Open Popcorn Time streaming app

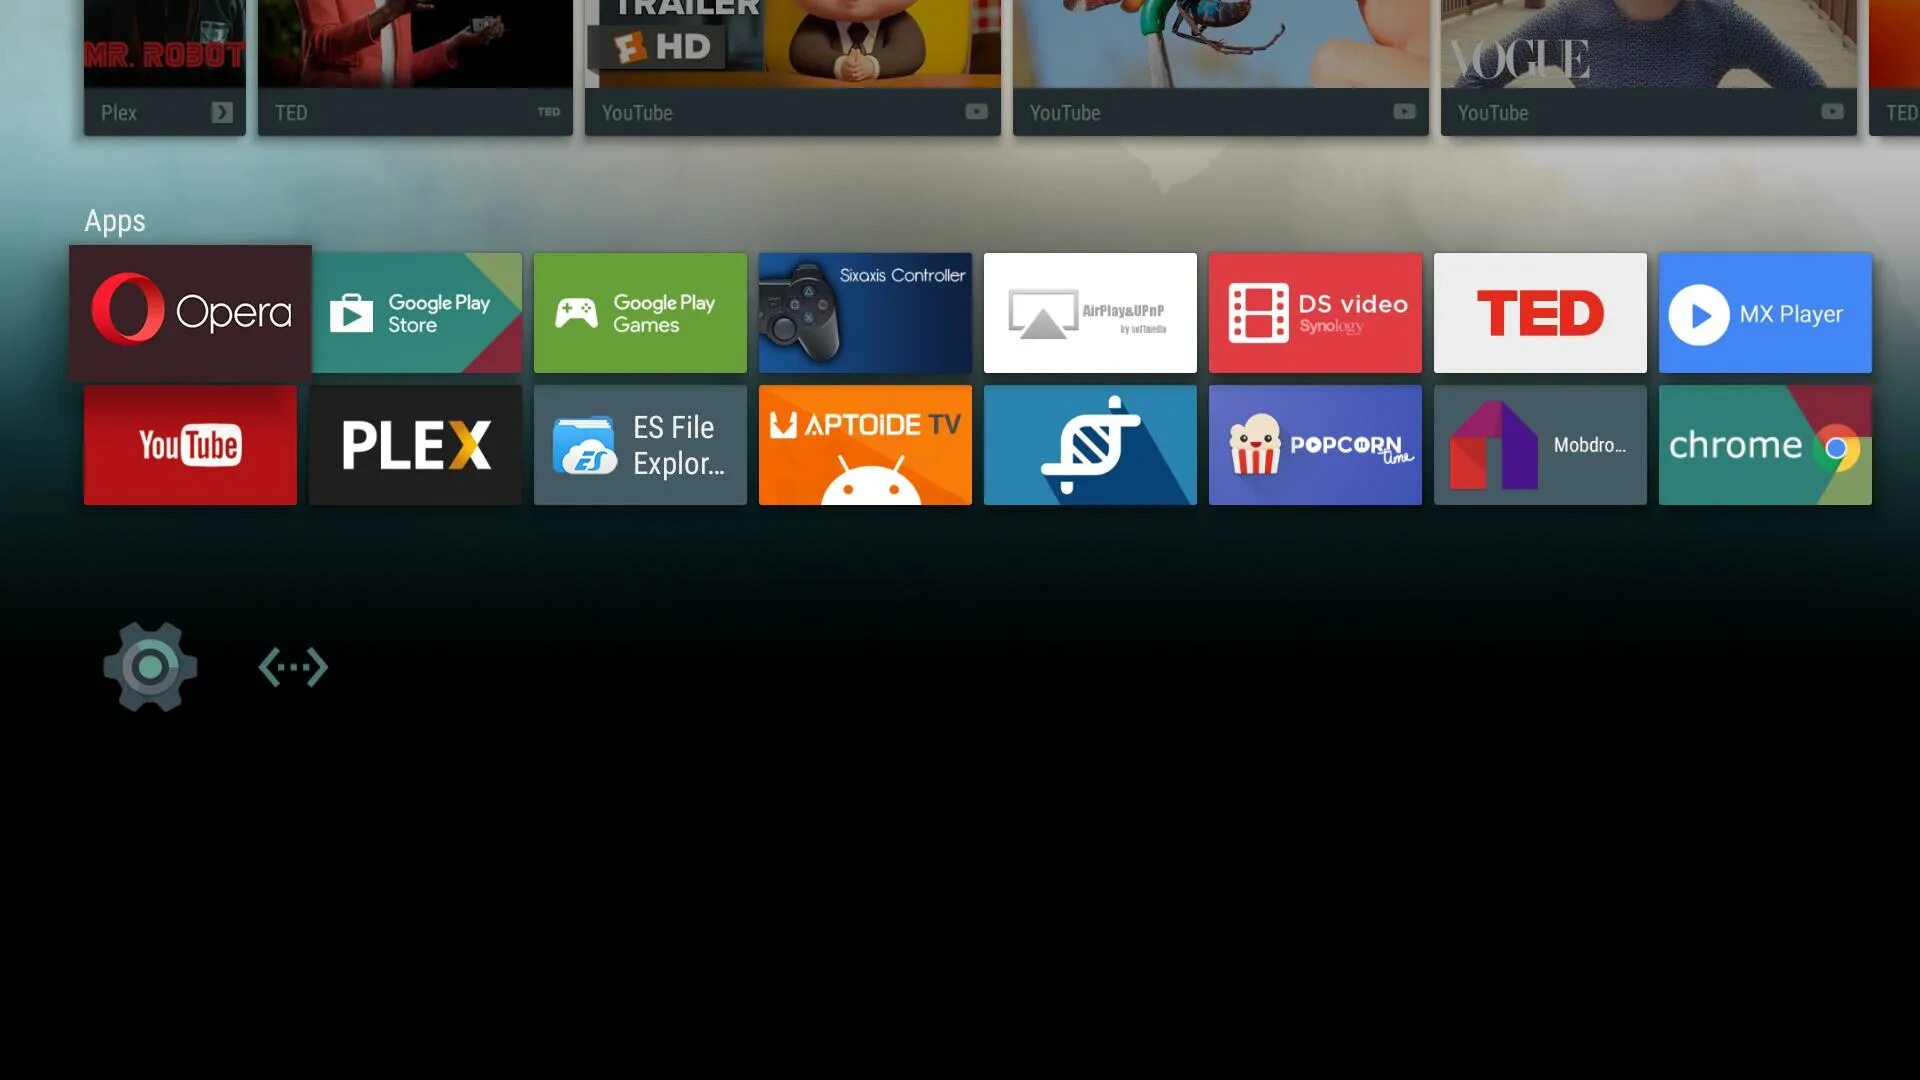(1315, 444)
